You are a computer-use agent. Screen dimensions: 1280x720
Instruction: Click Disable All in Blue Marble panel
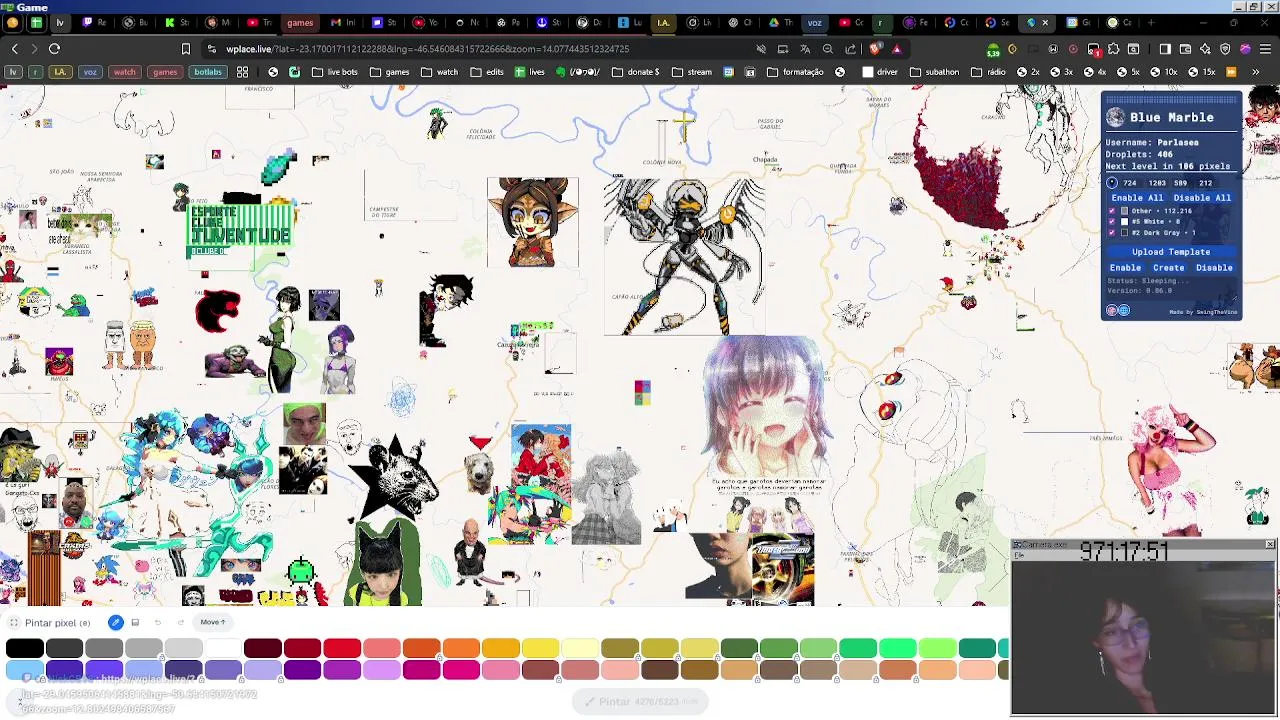pyautogui.click(x=1202, y=198)
